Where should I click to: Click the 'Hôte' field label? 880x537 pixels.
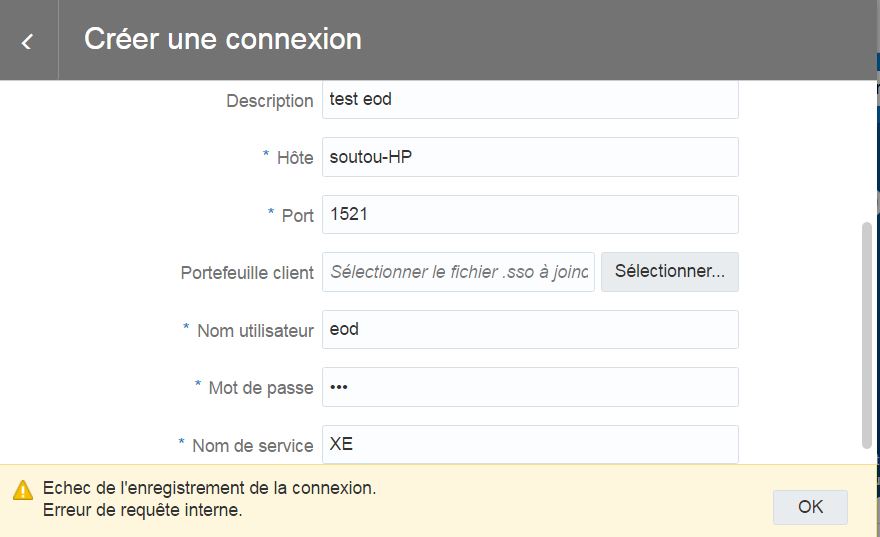pos(294,158)
